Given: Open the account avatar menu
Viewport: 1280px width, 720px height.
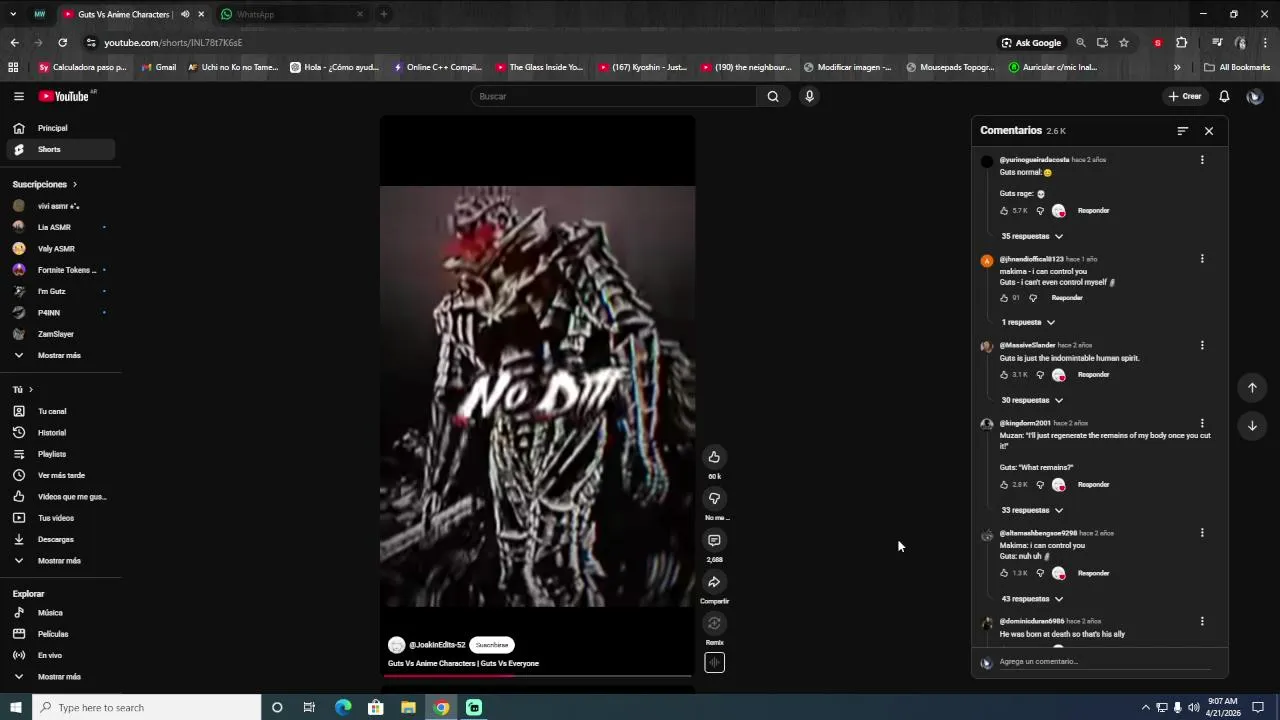Looking at the screenshot, I should [x=1255, y=96].
